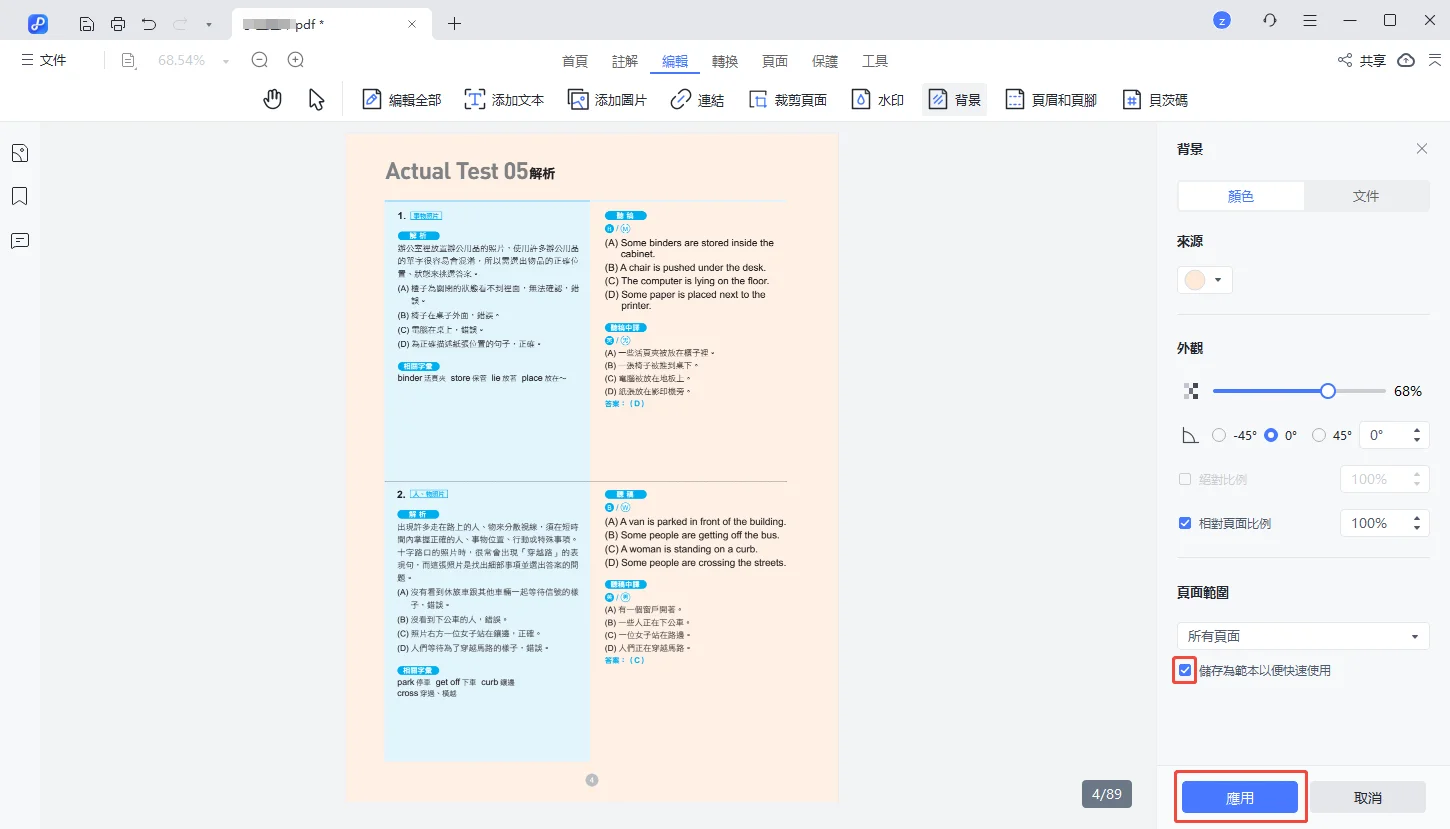Click the 取消 (Cancel) button
The height and width of the screenshot is (829, 1450).
tap(1367, 797)
